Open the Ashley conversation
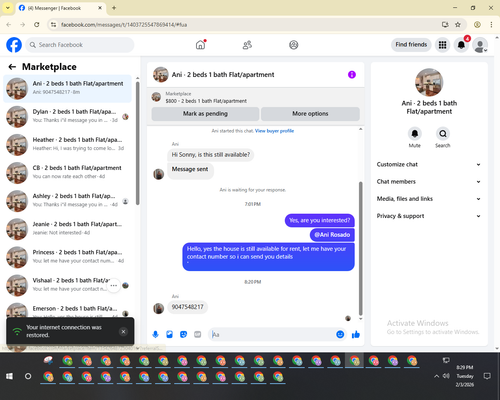 [67, 201]
